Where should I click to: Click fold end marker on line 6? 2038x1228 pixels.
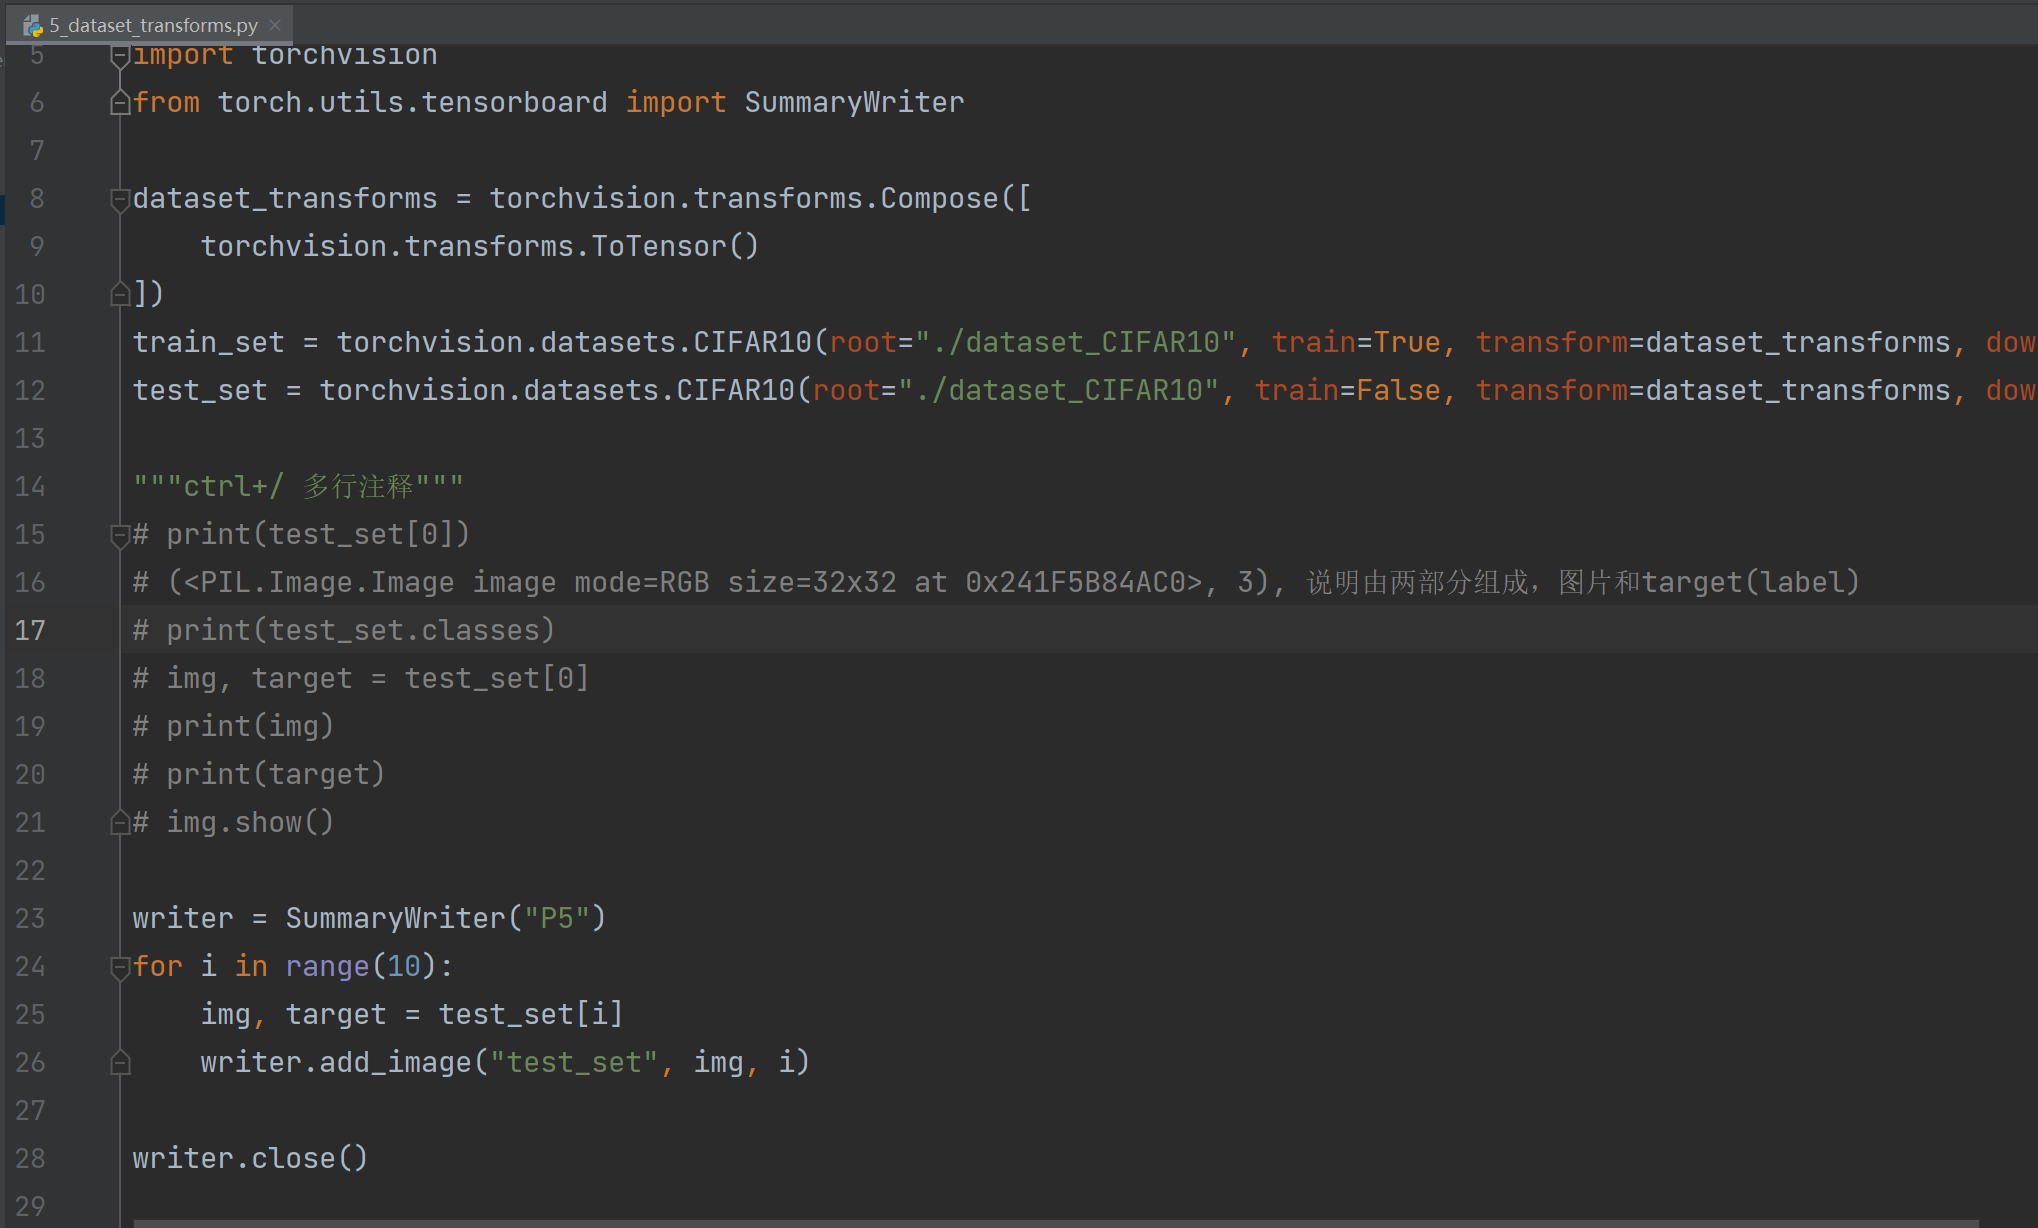pos(120,103)
